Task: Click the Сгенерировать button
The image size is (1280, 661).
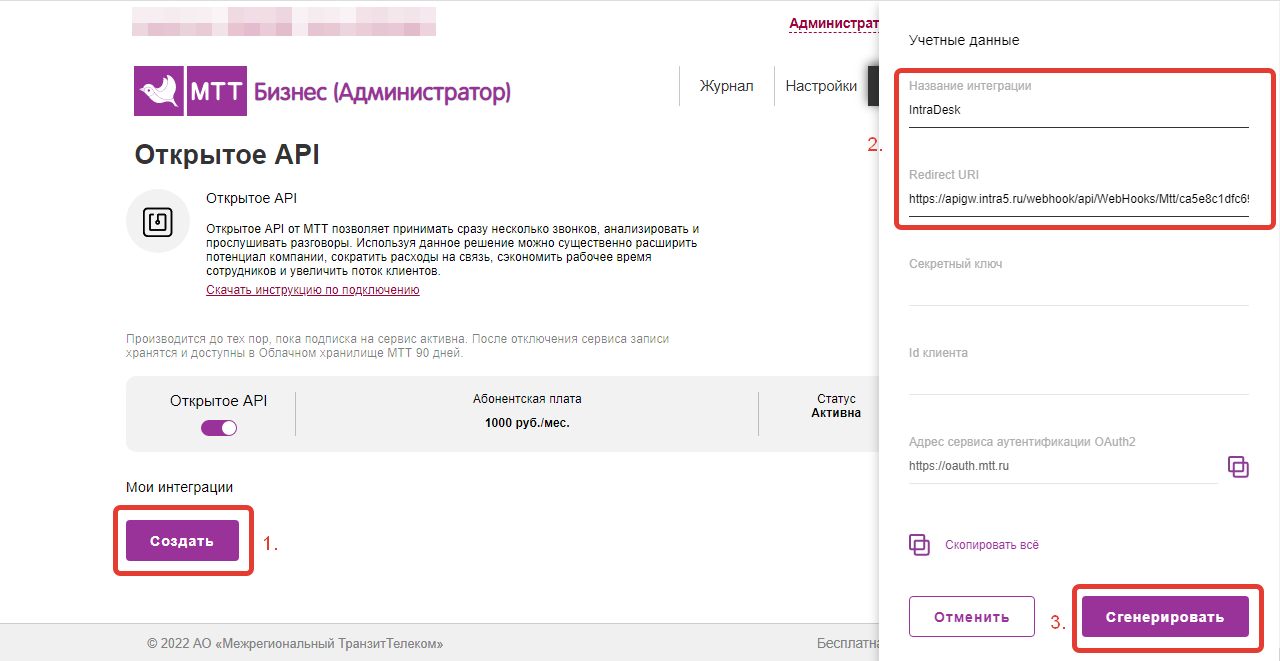Action: 1165,617
